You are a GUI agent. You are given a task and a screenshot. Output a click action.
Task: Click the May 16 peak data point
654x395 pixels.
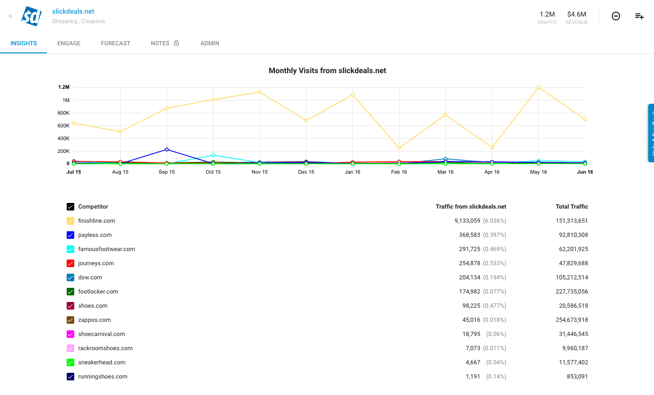538,87
